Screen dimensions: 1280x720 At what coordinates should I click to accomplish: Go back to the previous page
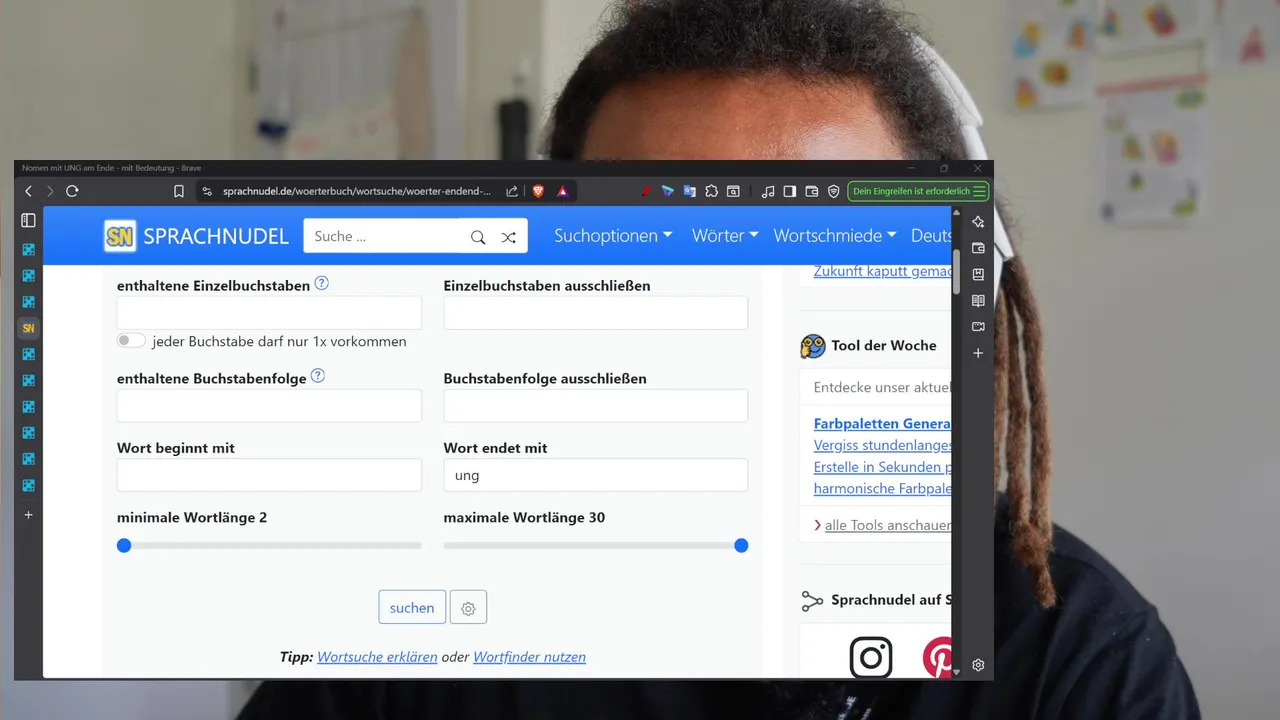(x=28, y=191)
